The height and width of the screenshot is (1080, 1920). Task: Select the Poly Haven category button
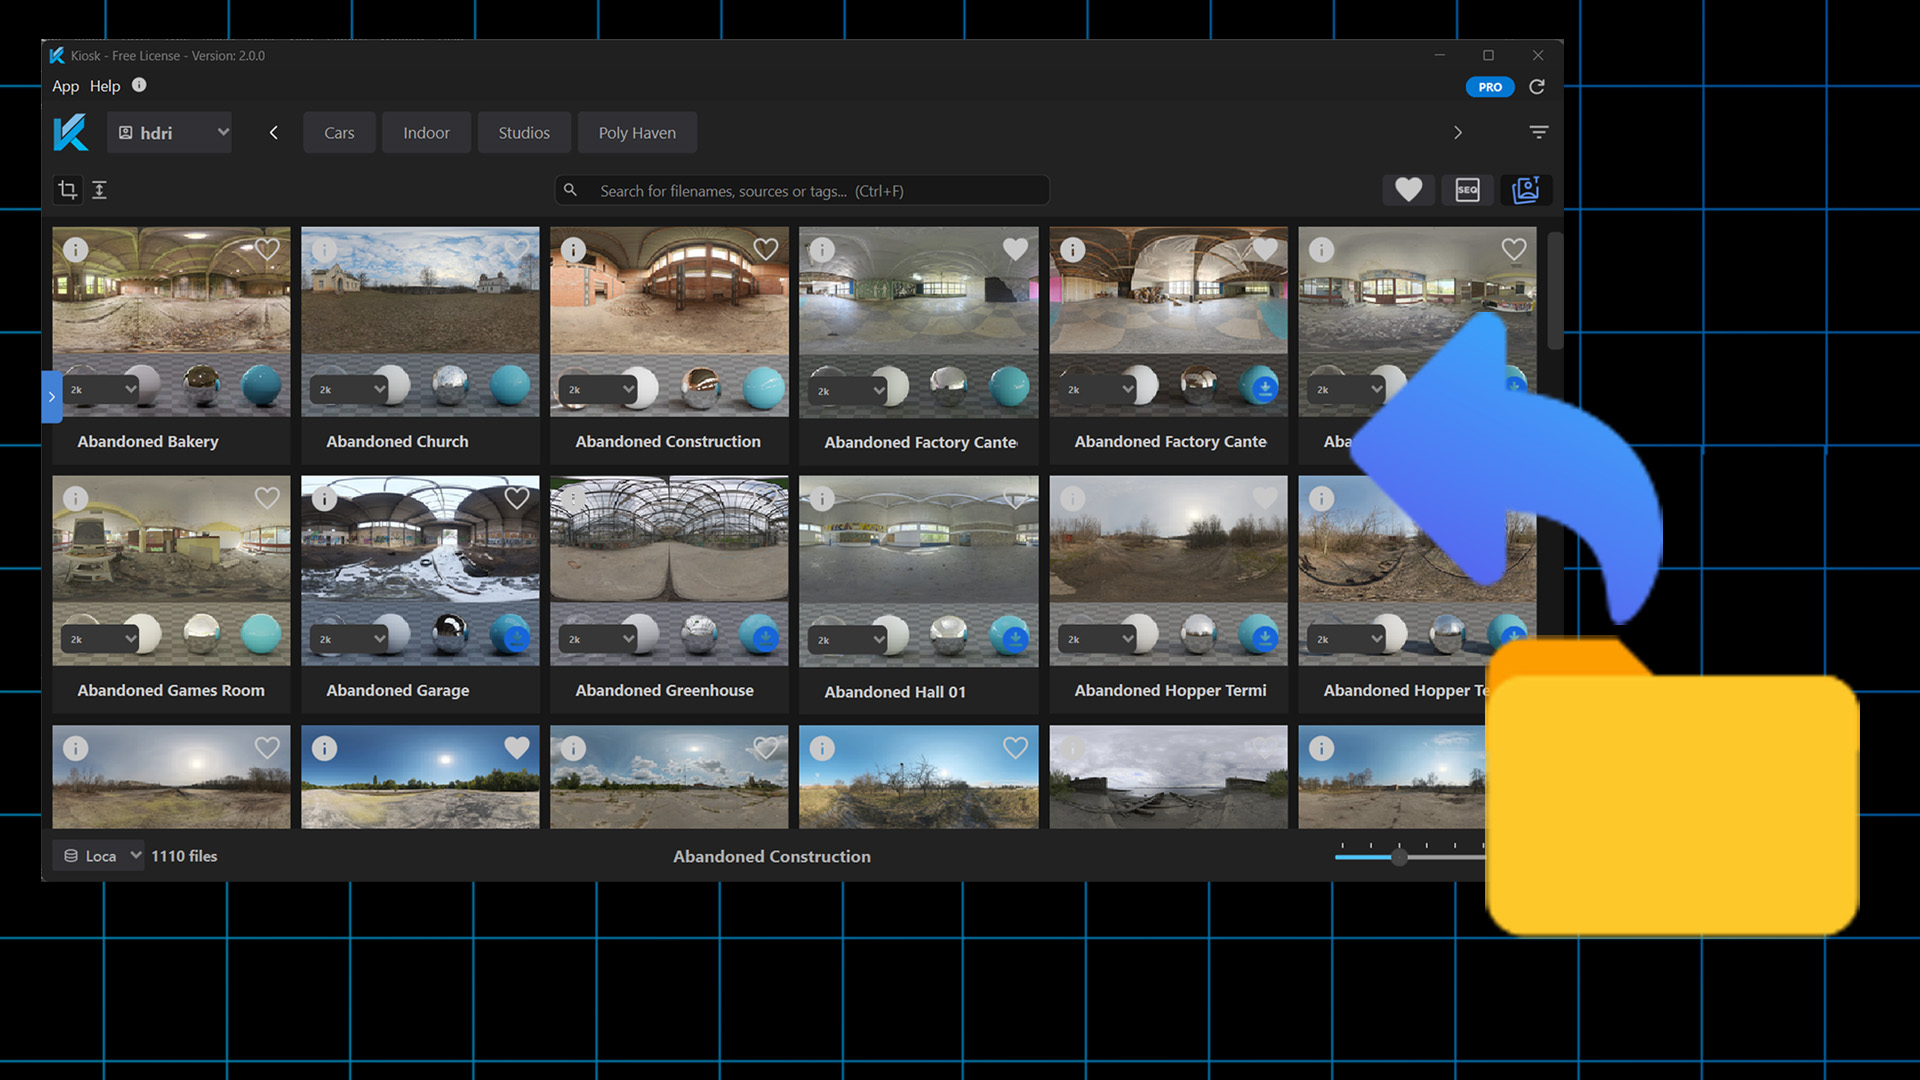[637, 132]
